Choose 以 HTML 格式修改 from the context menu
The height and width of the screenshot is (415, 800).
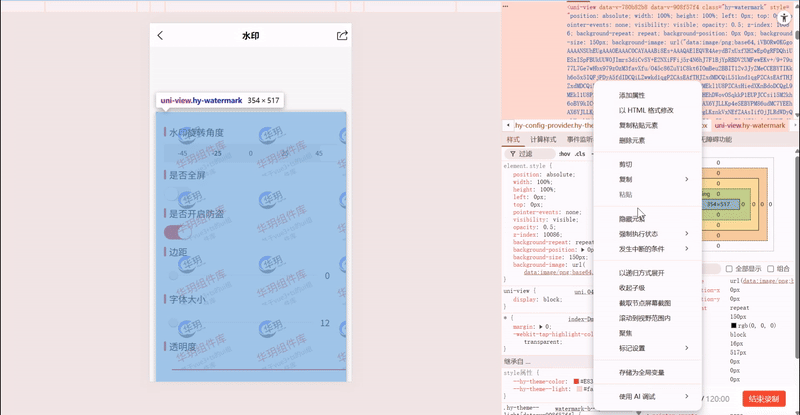[x=648, y=110]
